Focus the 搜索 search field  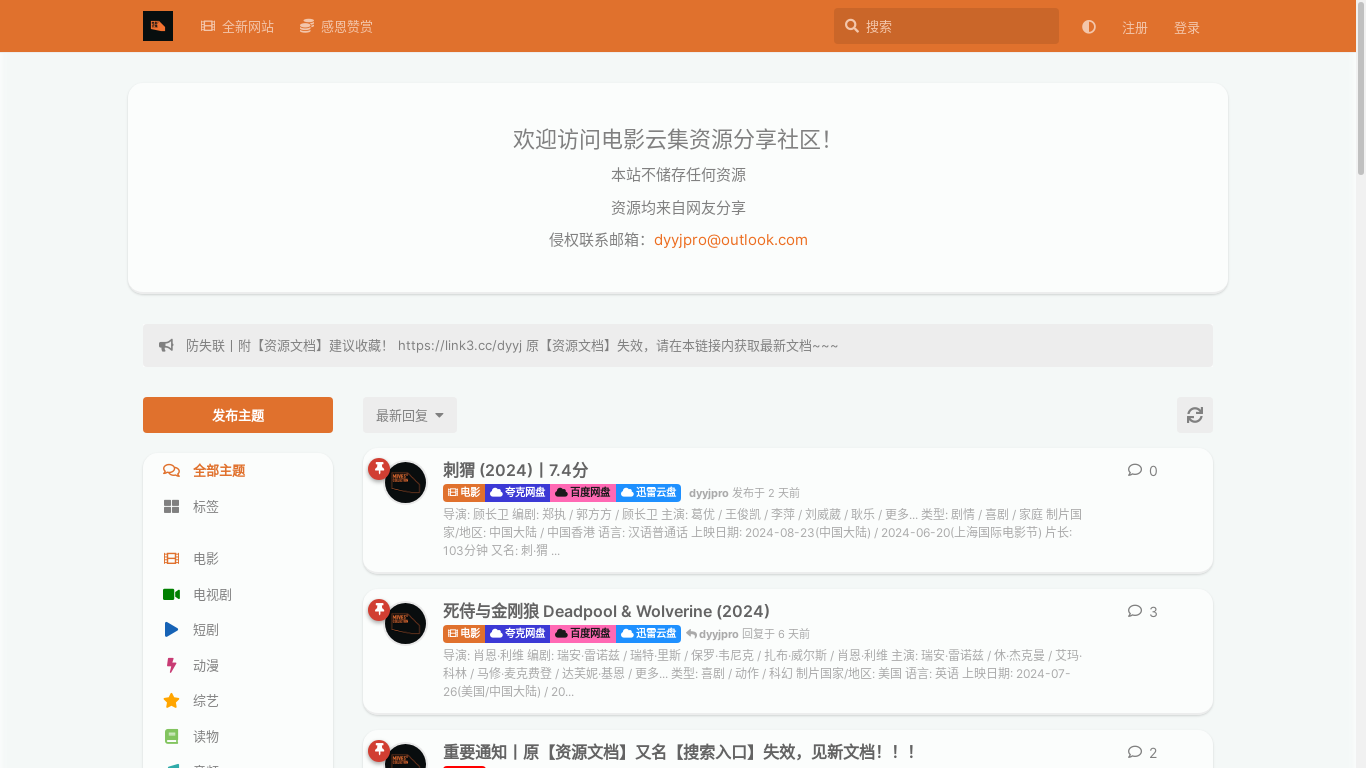pos(946,26)
